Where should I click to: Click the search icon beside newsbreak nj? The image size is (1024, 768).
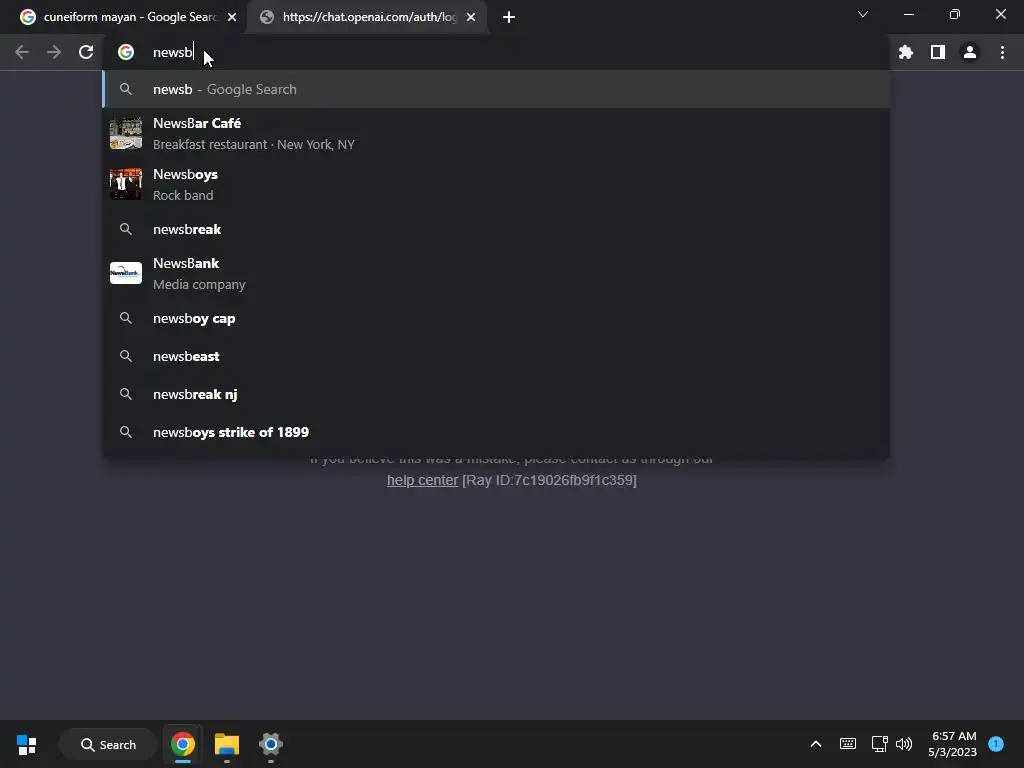point(126,394)
